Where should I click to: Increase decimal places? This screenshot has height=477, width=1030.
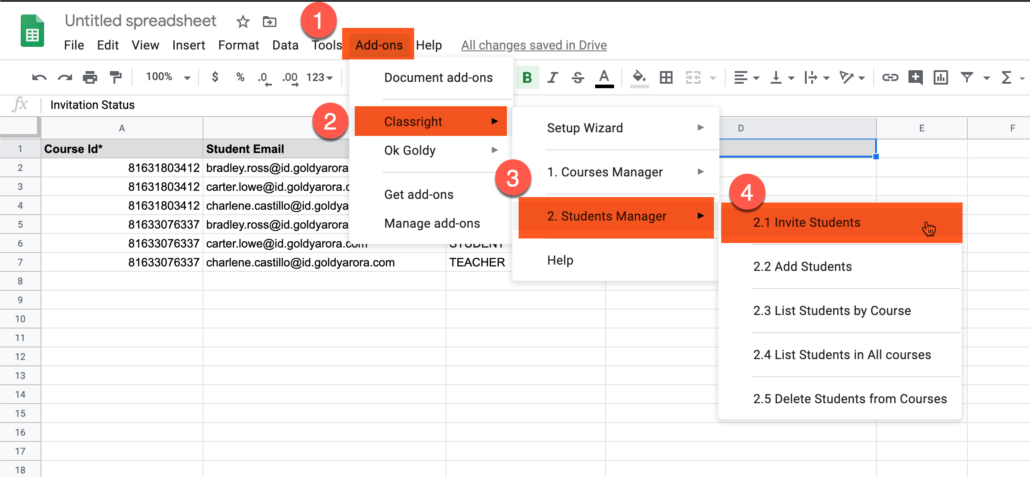[x=290, y=79]
